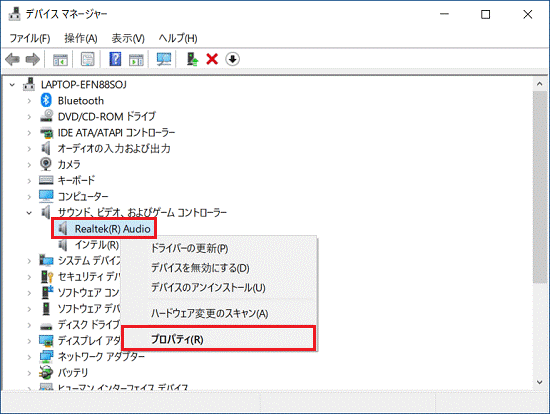Minimize the Device Manager window

[444, 14]
